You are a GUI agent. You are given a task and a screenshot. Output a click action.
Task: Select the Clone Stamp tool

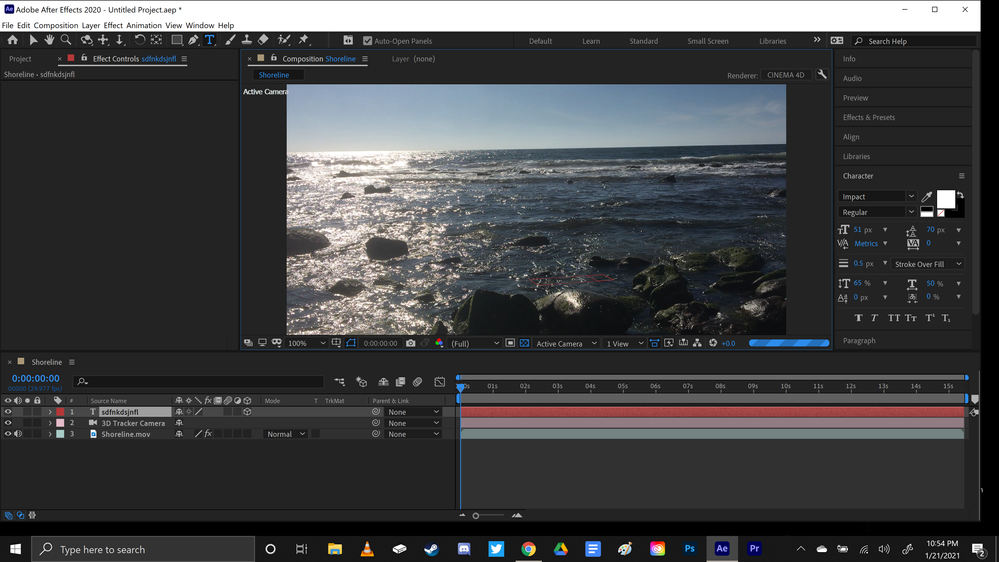247,40
